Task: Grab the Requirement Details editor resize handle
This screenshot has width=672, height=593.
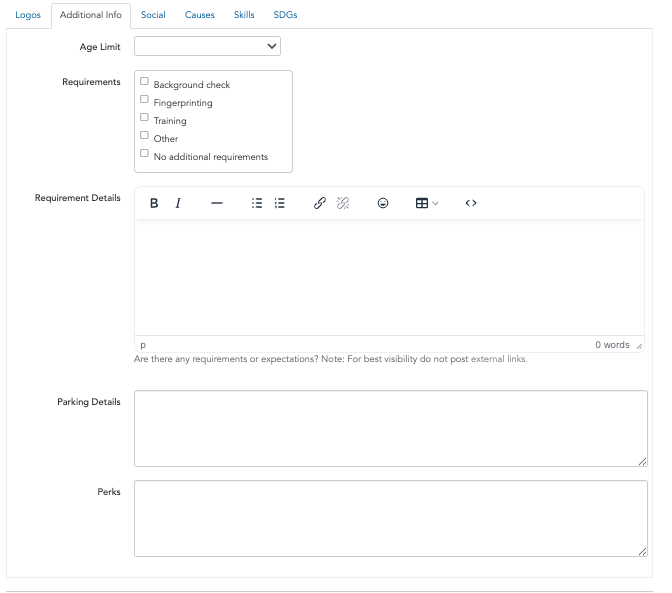Action: point(639,346)
